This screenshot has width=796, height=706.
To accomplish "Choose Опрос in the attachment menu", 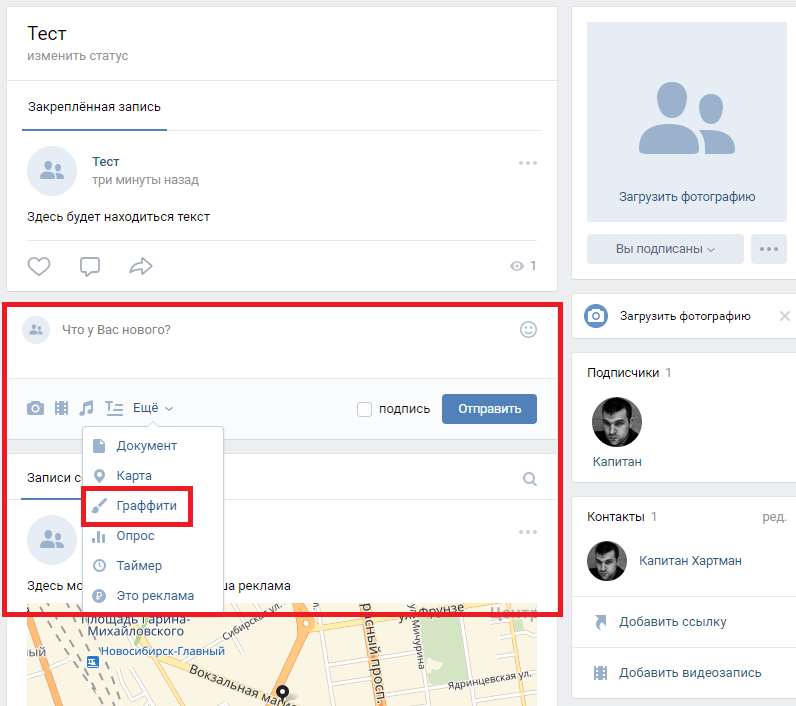I will click(x=135, y=536).
